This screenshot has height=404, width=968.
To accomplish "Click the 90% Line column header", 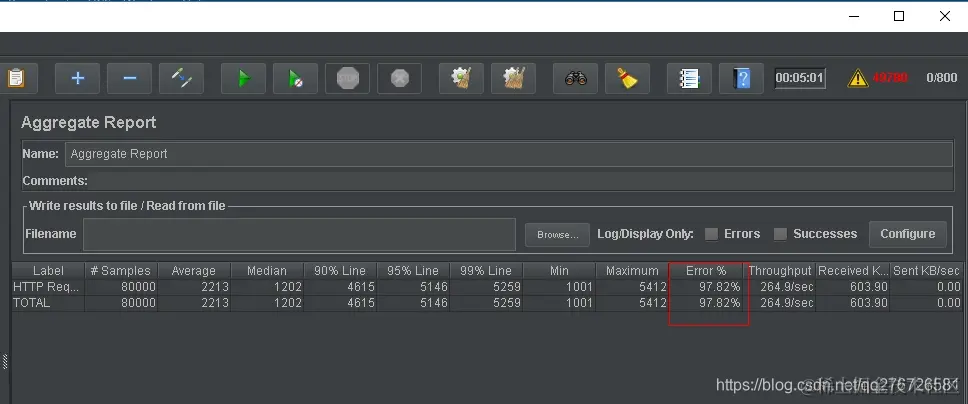I will click(340, 271).
